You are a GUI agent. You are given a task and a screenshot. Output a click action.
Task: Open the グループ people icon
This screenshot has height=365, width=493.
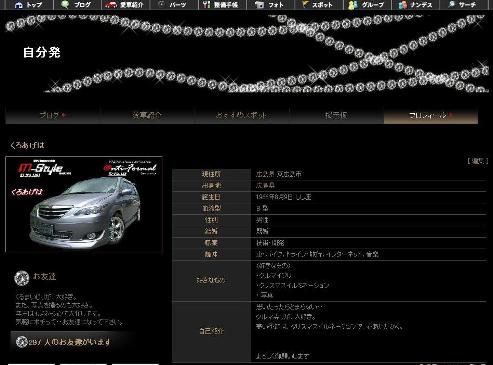353,5
